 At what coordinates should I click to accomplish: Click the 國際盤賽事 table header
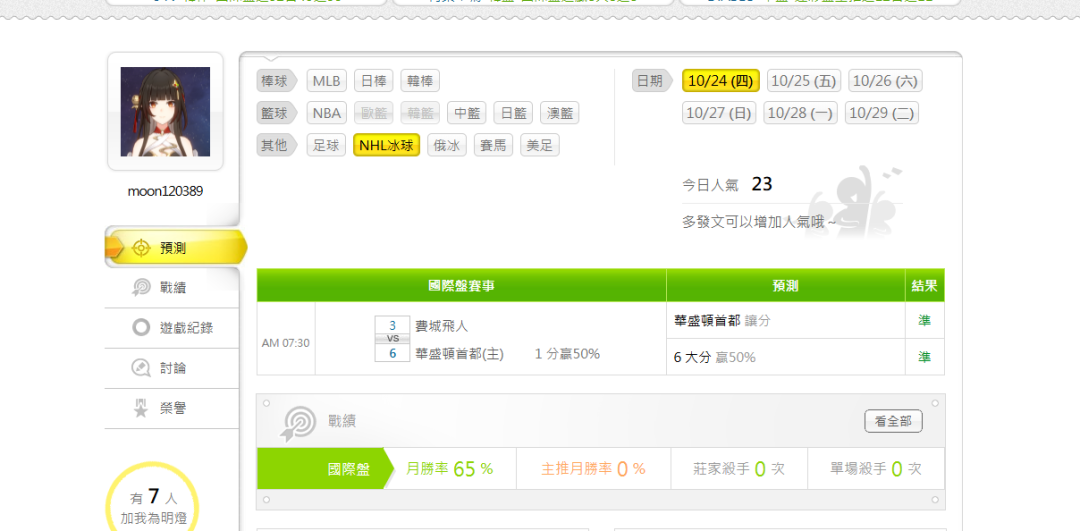coord(461,286)
